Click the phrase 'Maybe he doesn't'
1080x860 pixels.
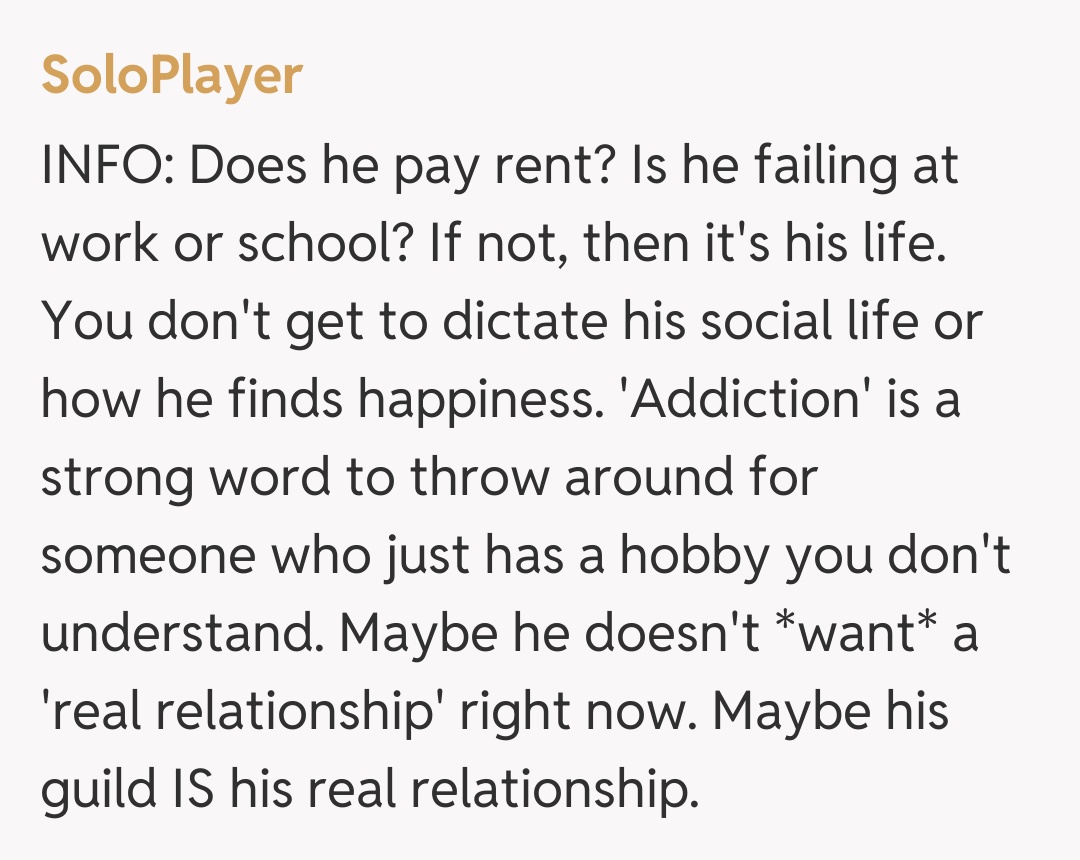click(x=548, y=635)
